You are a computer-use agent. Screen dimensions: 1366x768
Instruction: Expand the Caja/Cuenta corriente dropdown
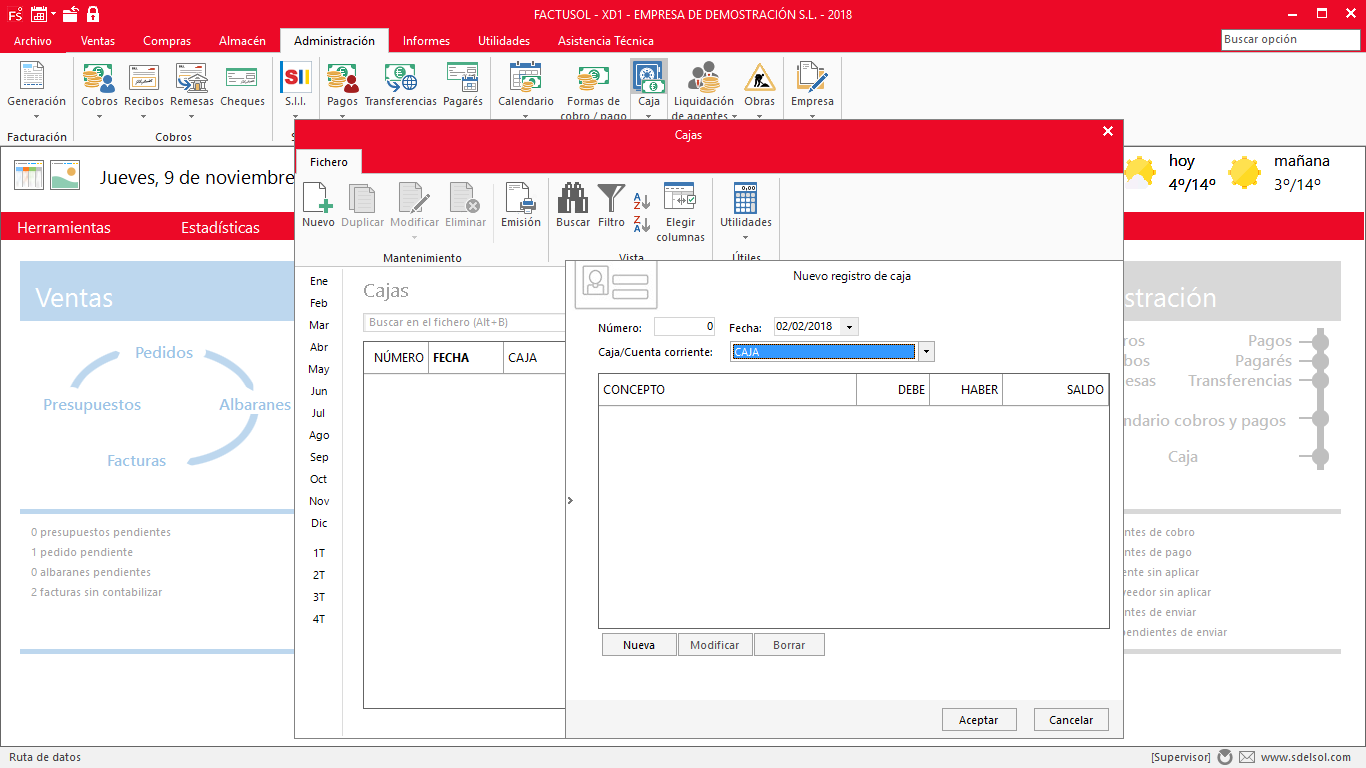point(926,352)
